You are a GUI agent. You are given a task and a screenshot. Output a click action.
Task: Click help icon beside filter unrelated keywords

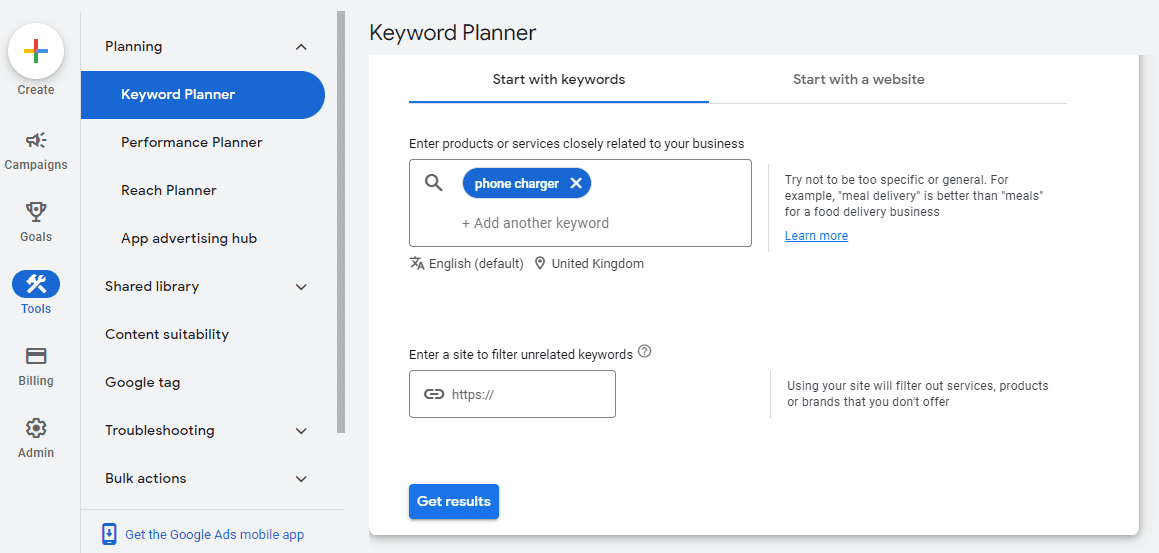pos(645,352)
